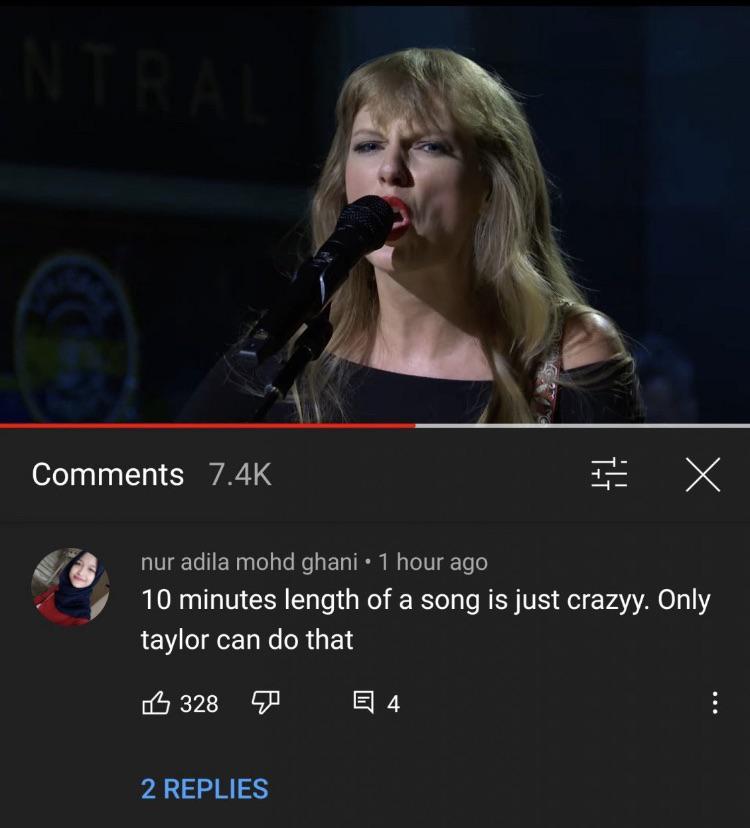Tap the video player frame
The width and height of the screenshot is (750, 828).
click(375, 211)
